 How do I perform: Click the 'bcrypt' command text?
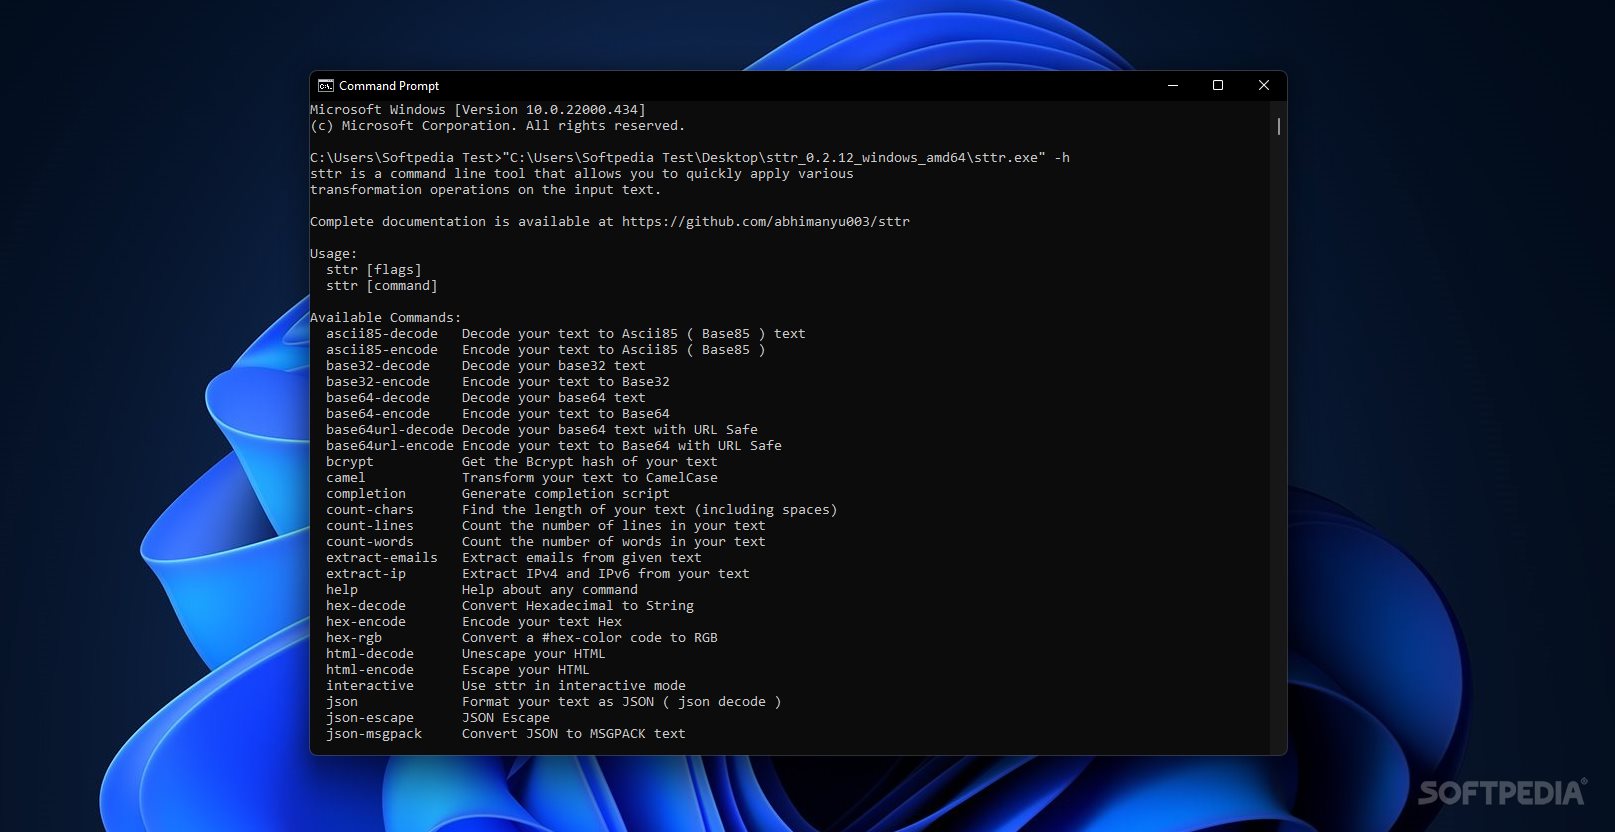(x=350, y=462)
